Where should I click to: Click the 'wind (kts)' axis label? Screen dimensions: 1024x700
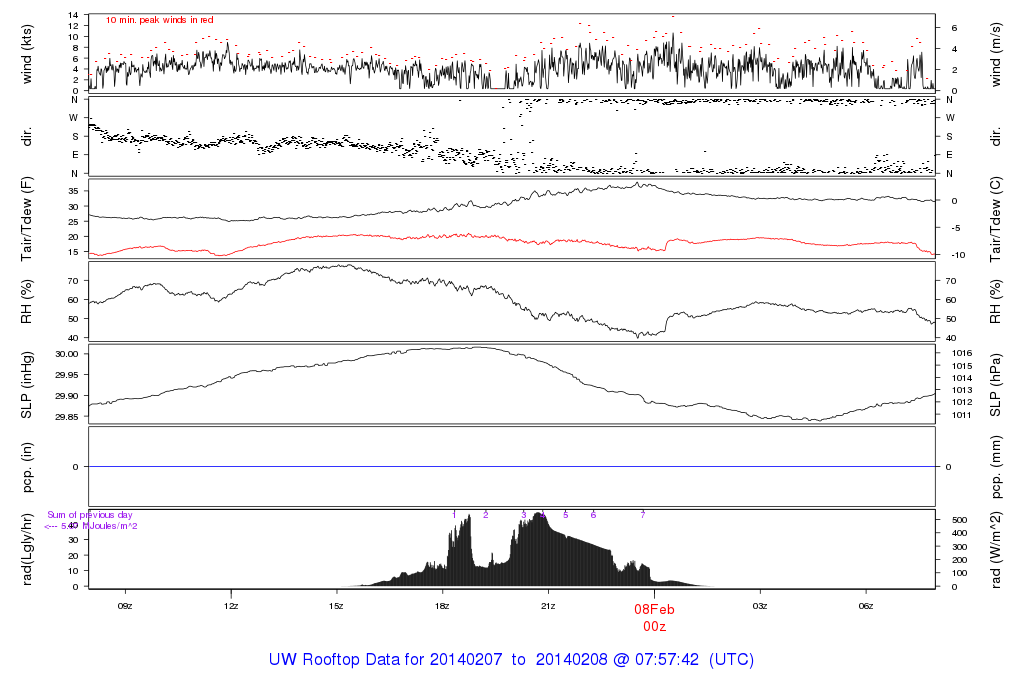coord(27,54)
